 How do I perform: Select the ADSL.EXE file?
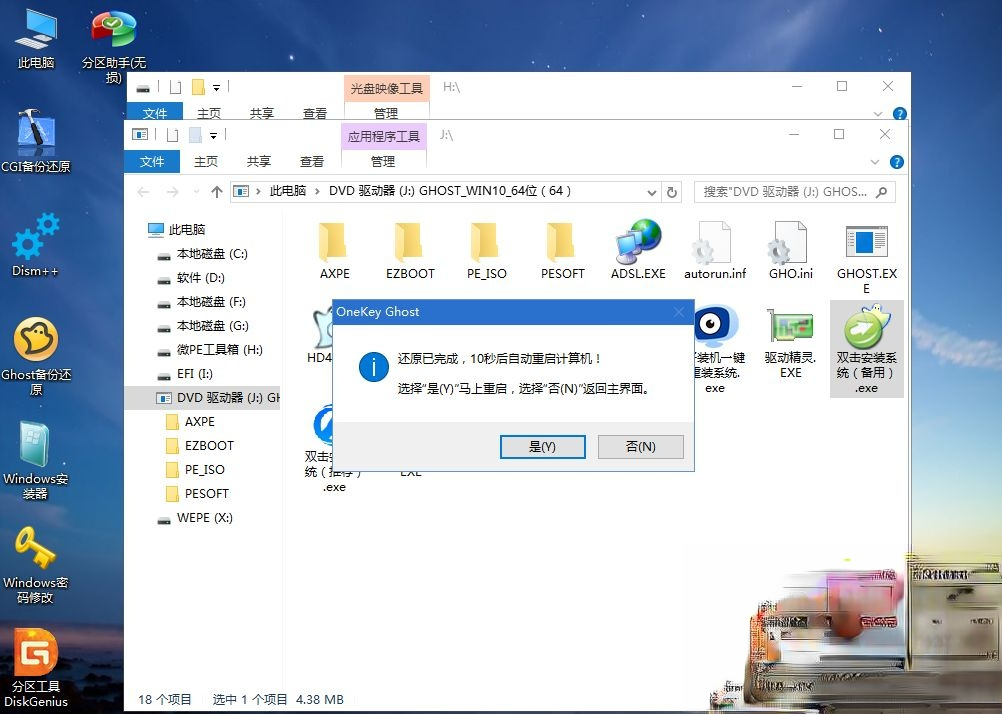click(638, 250)
